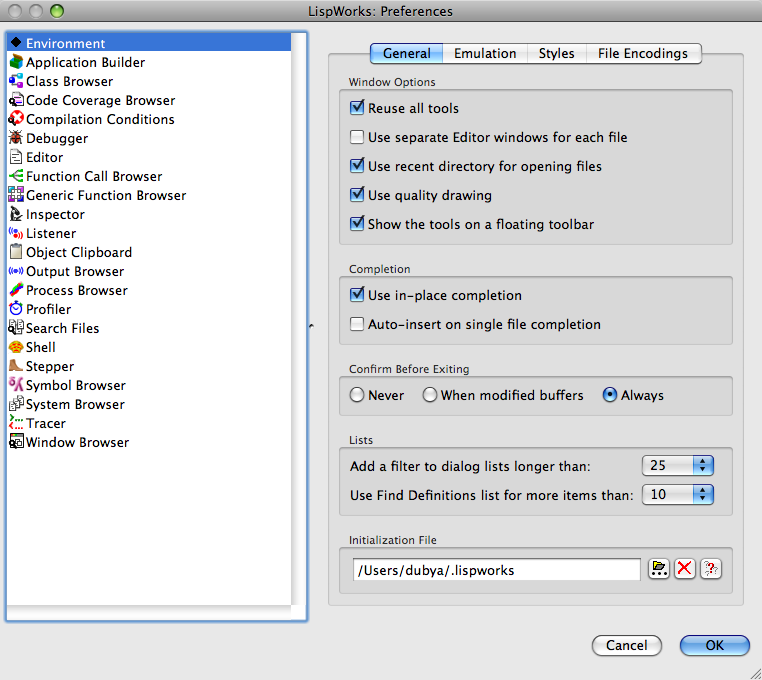The image size is (762, 680).
Task: Click the Stepper boot icon
Action: click(x=16, y=366)
